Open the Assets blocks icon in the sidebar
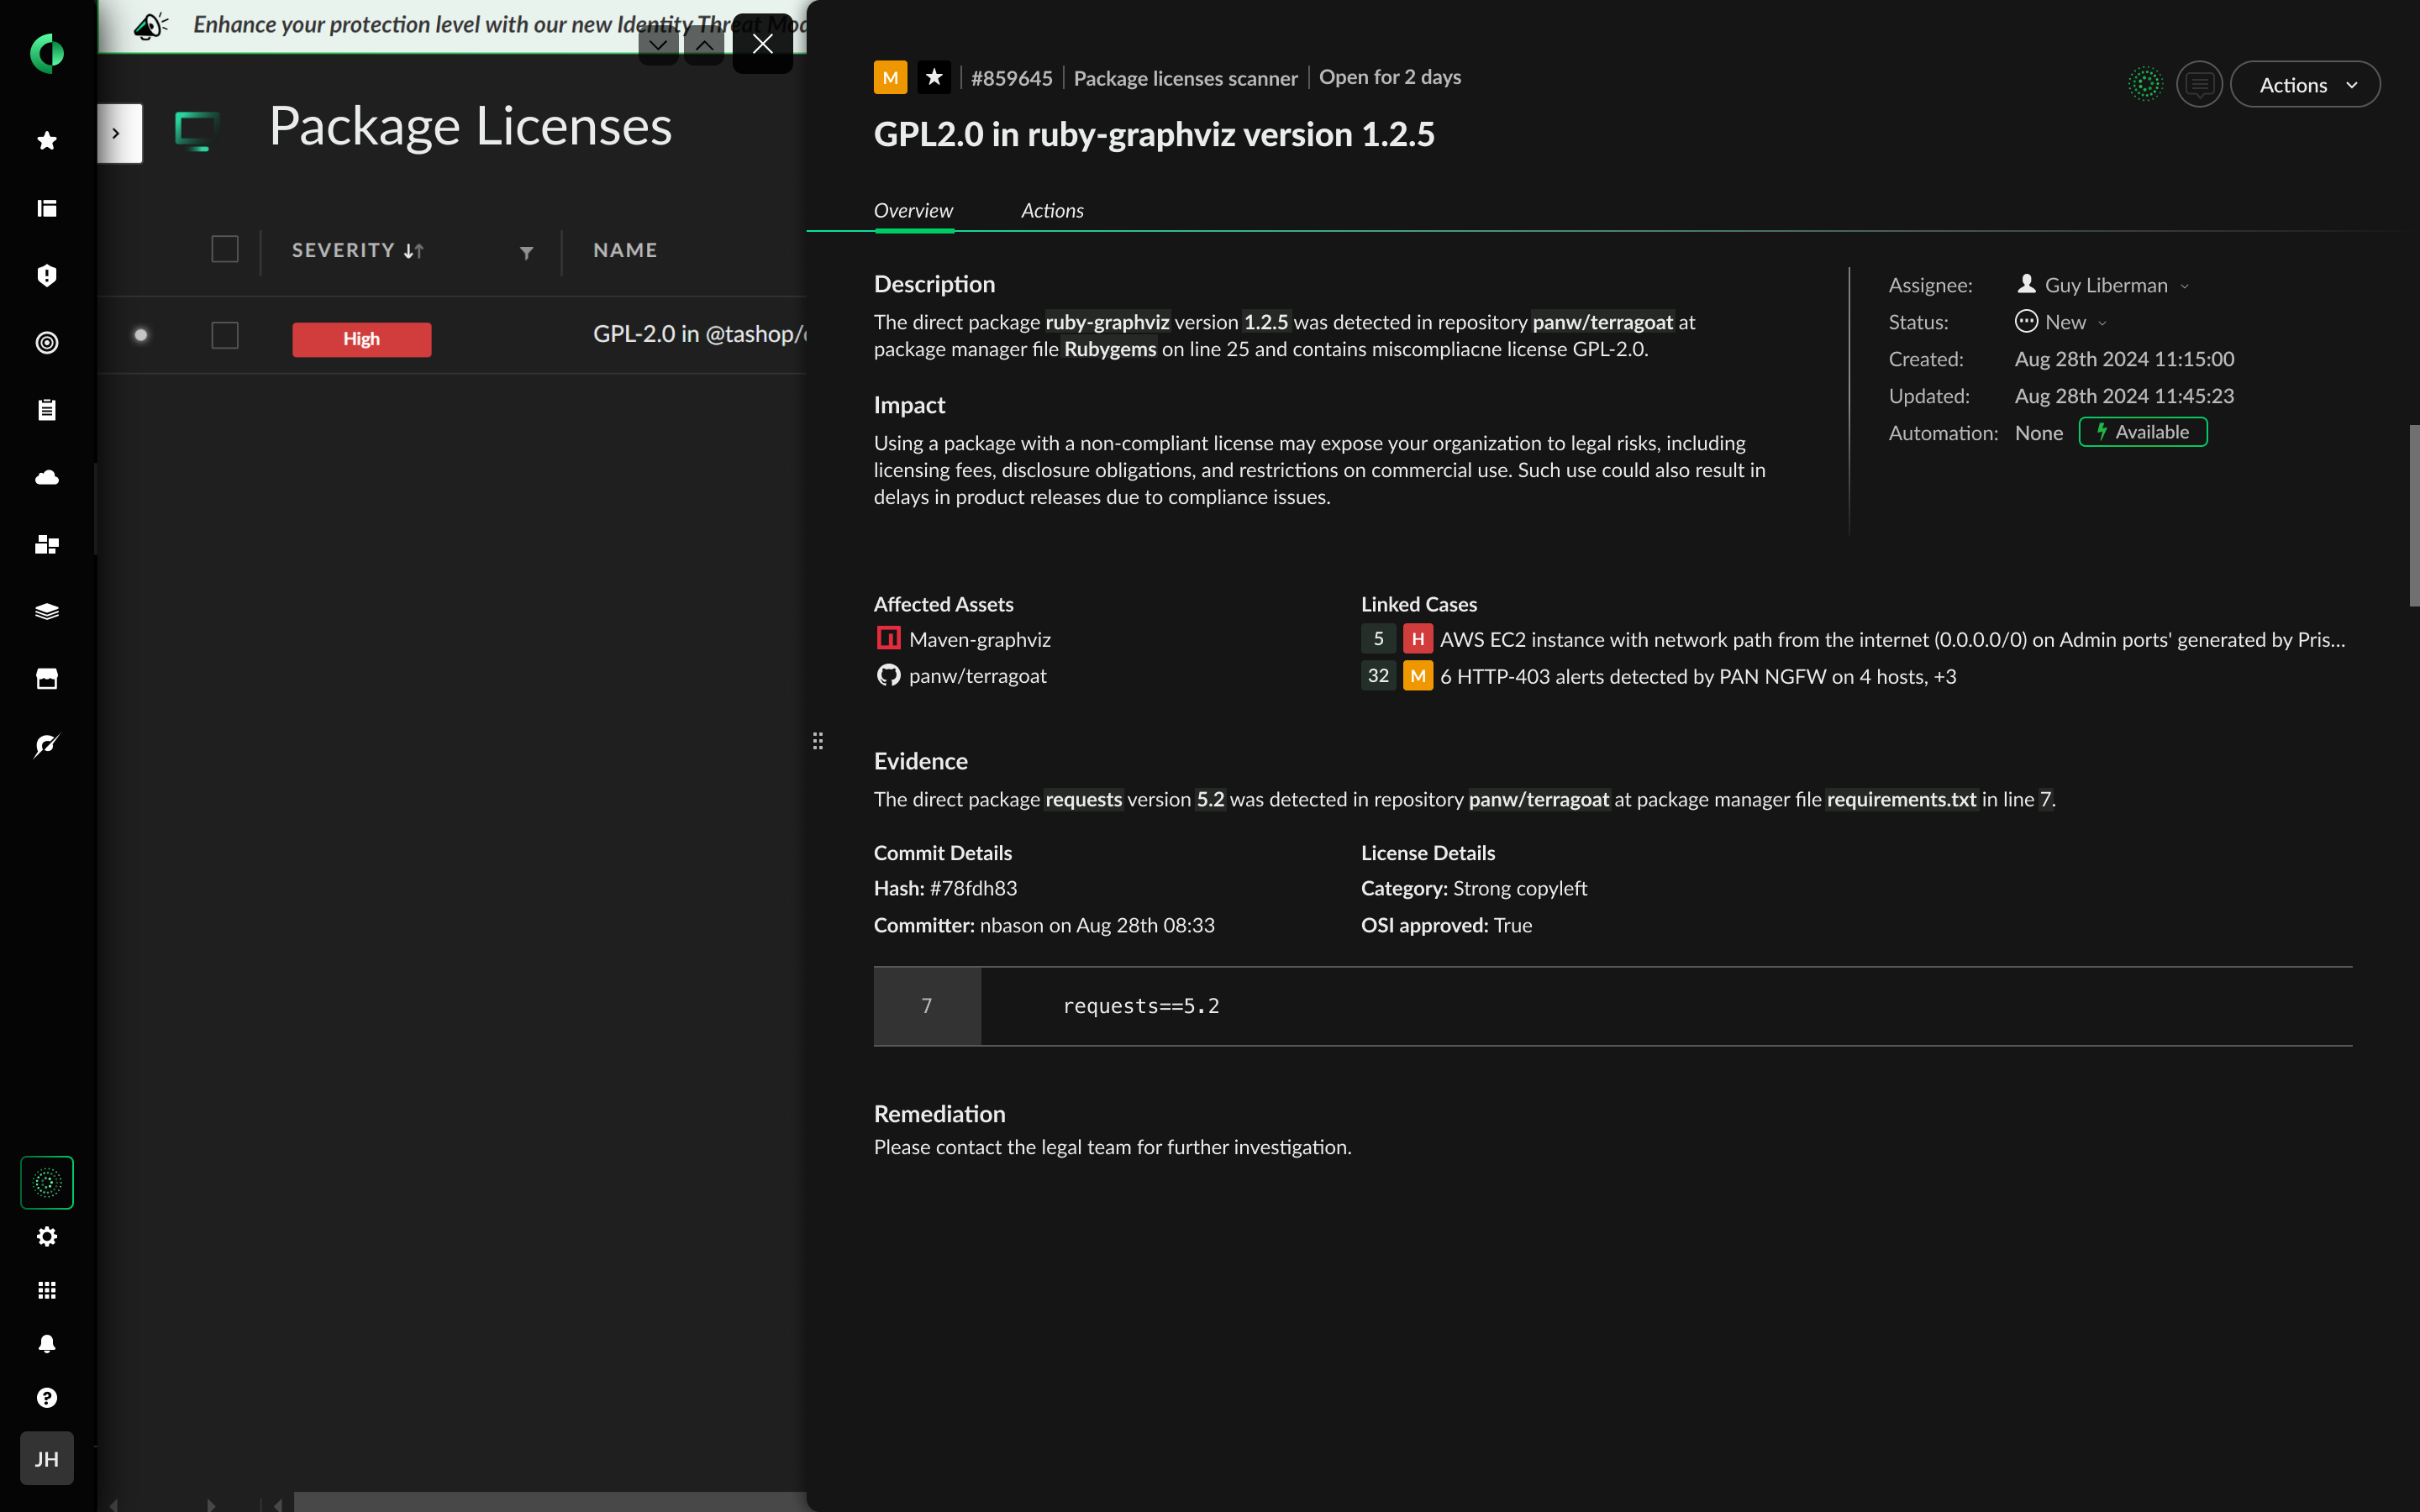2420x1512 pixels. (x=46, y=544)
